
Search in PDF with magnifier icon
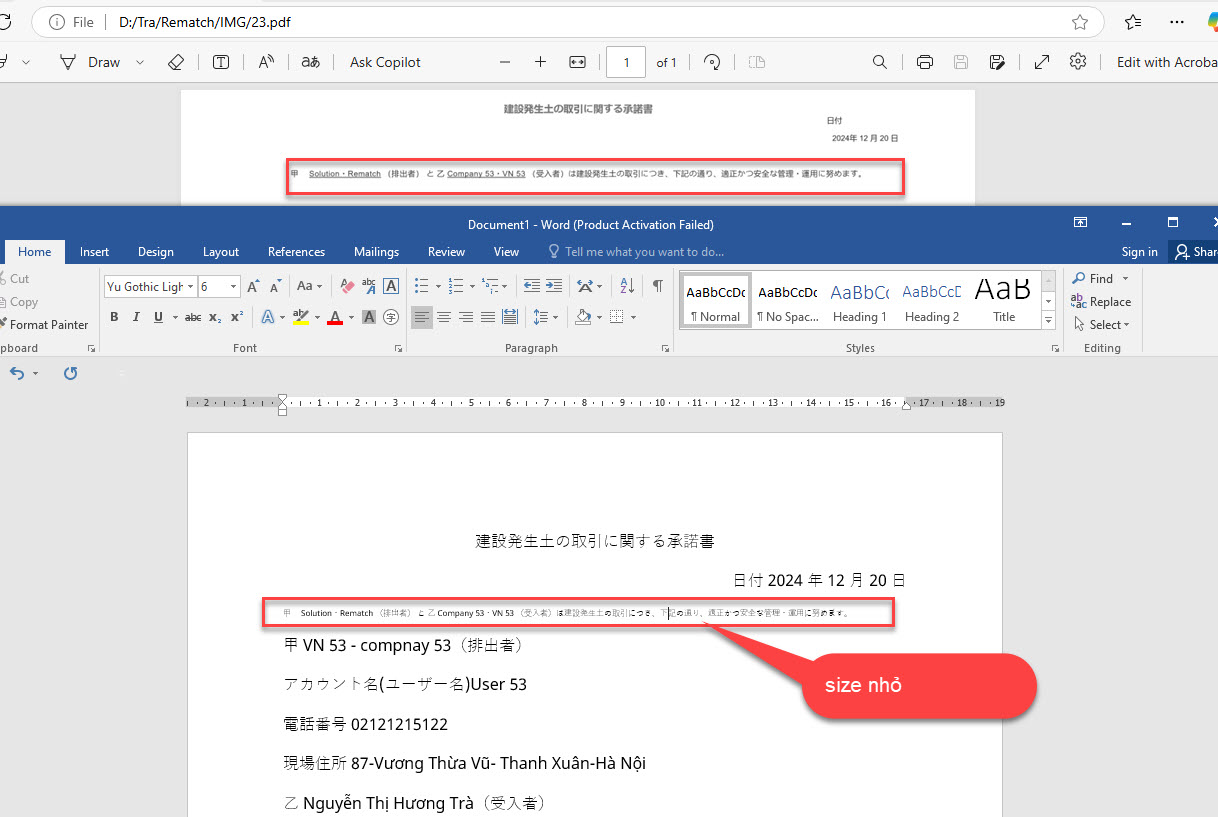pos(880,62)
